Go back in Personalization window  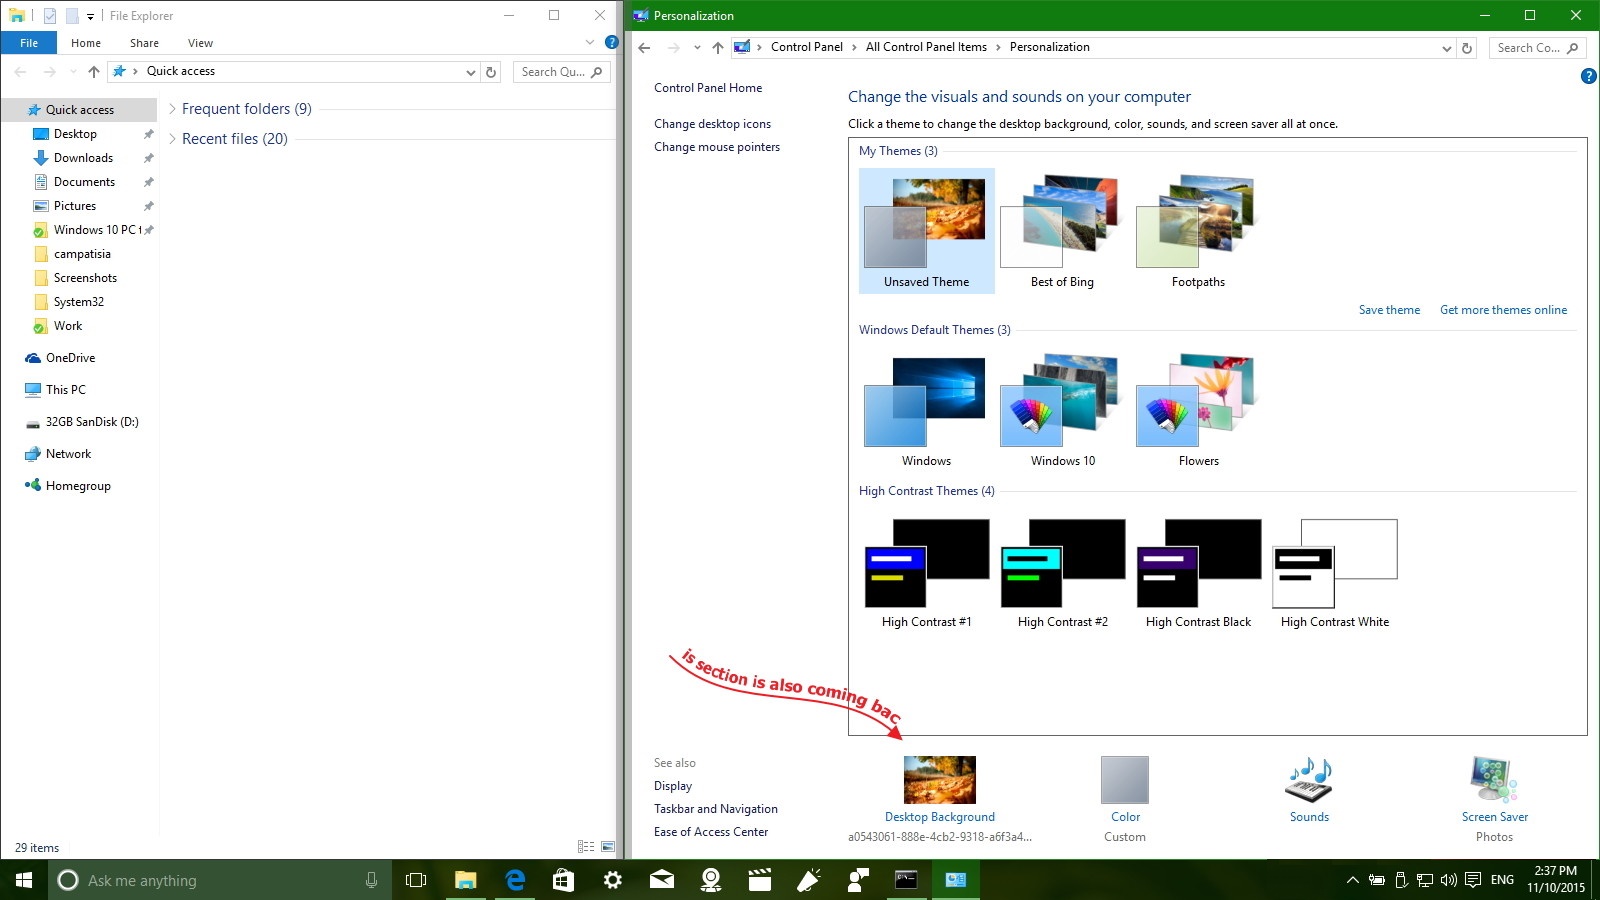point(645,48)
